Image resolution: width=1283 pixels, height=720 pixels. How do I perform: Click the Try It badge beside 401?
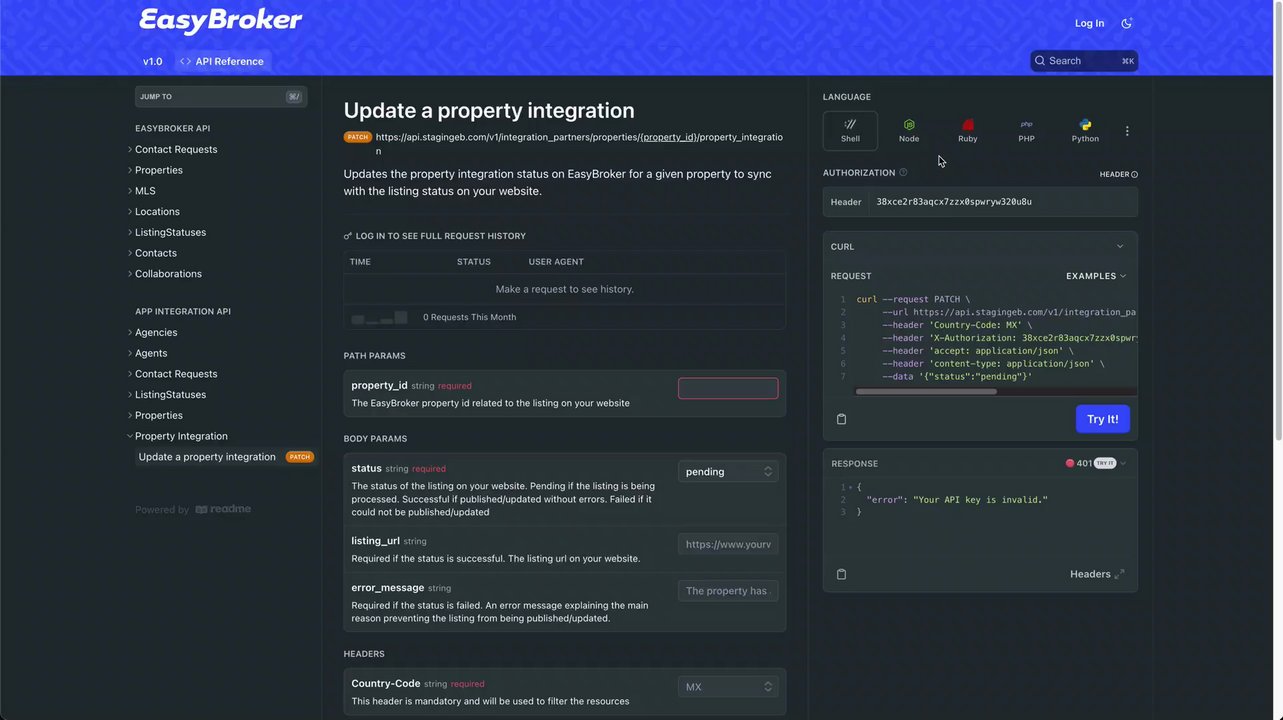click(x=1104, y=463)
